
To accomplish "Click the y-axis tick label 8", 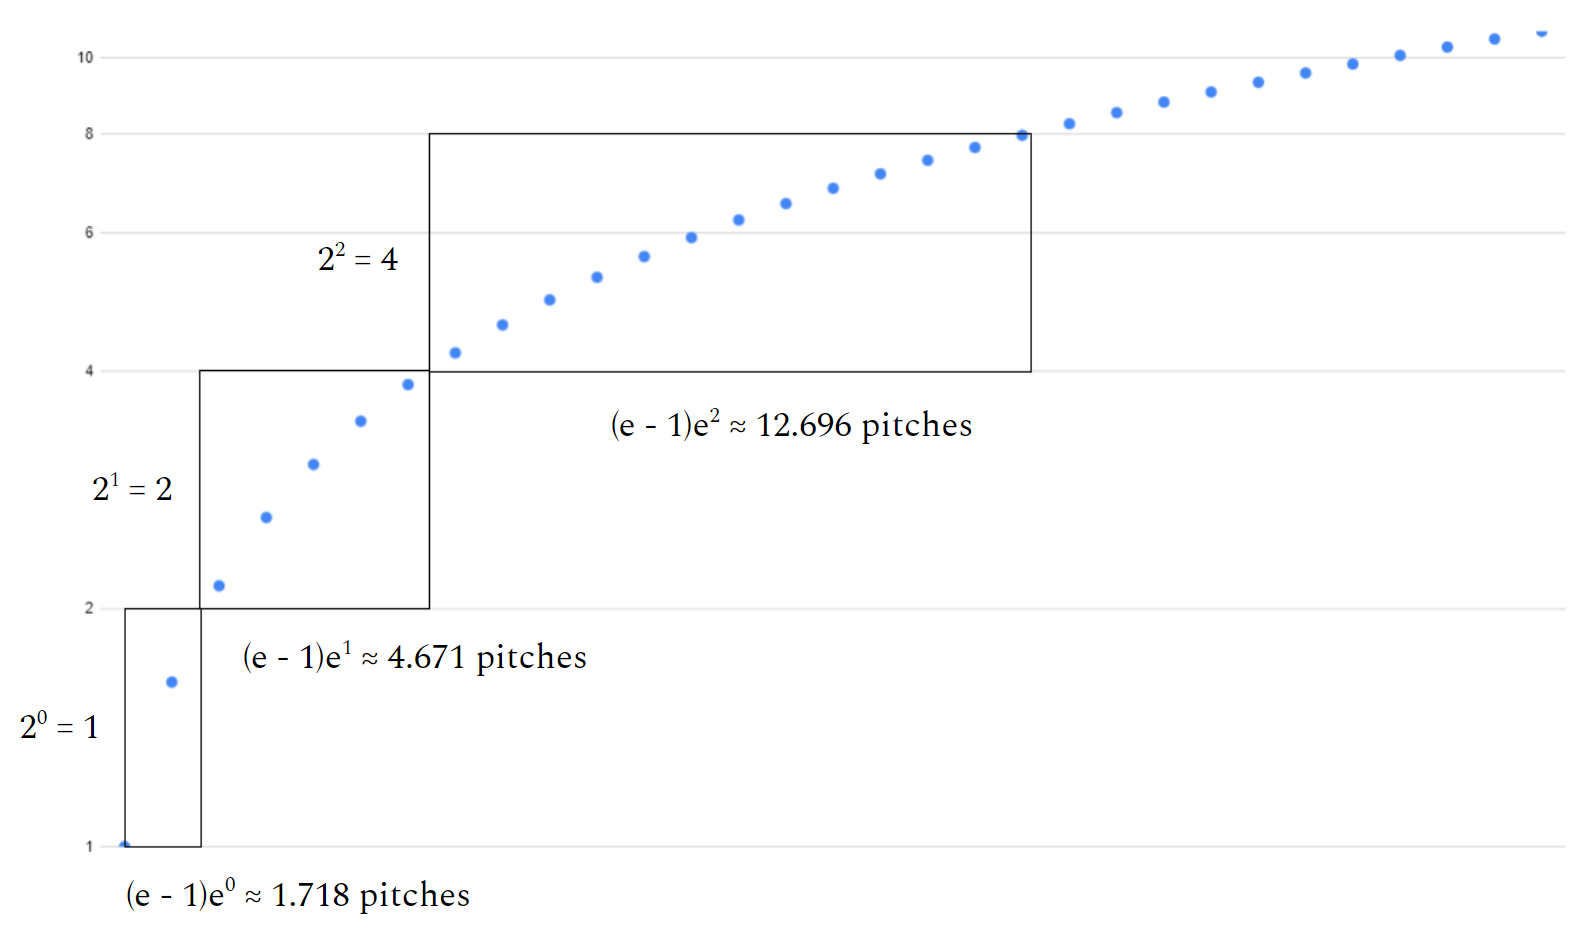I will (89, 134).
